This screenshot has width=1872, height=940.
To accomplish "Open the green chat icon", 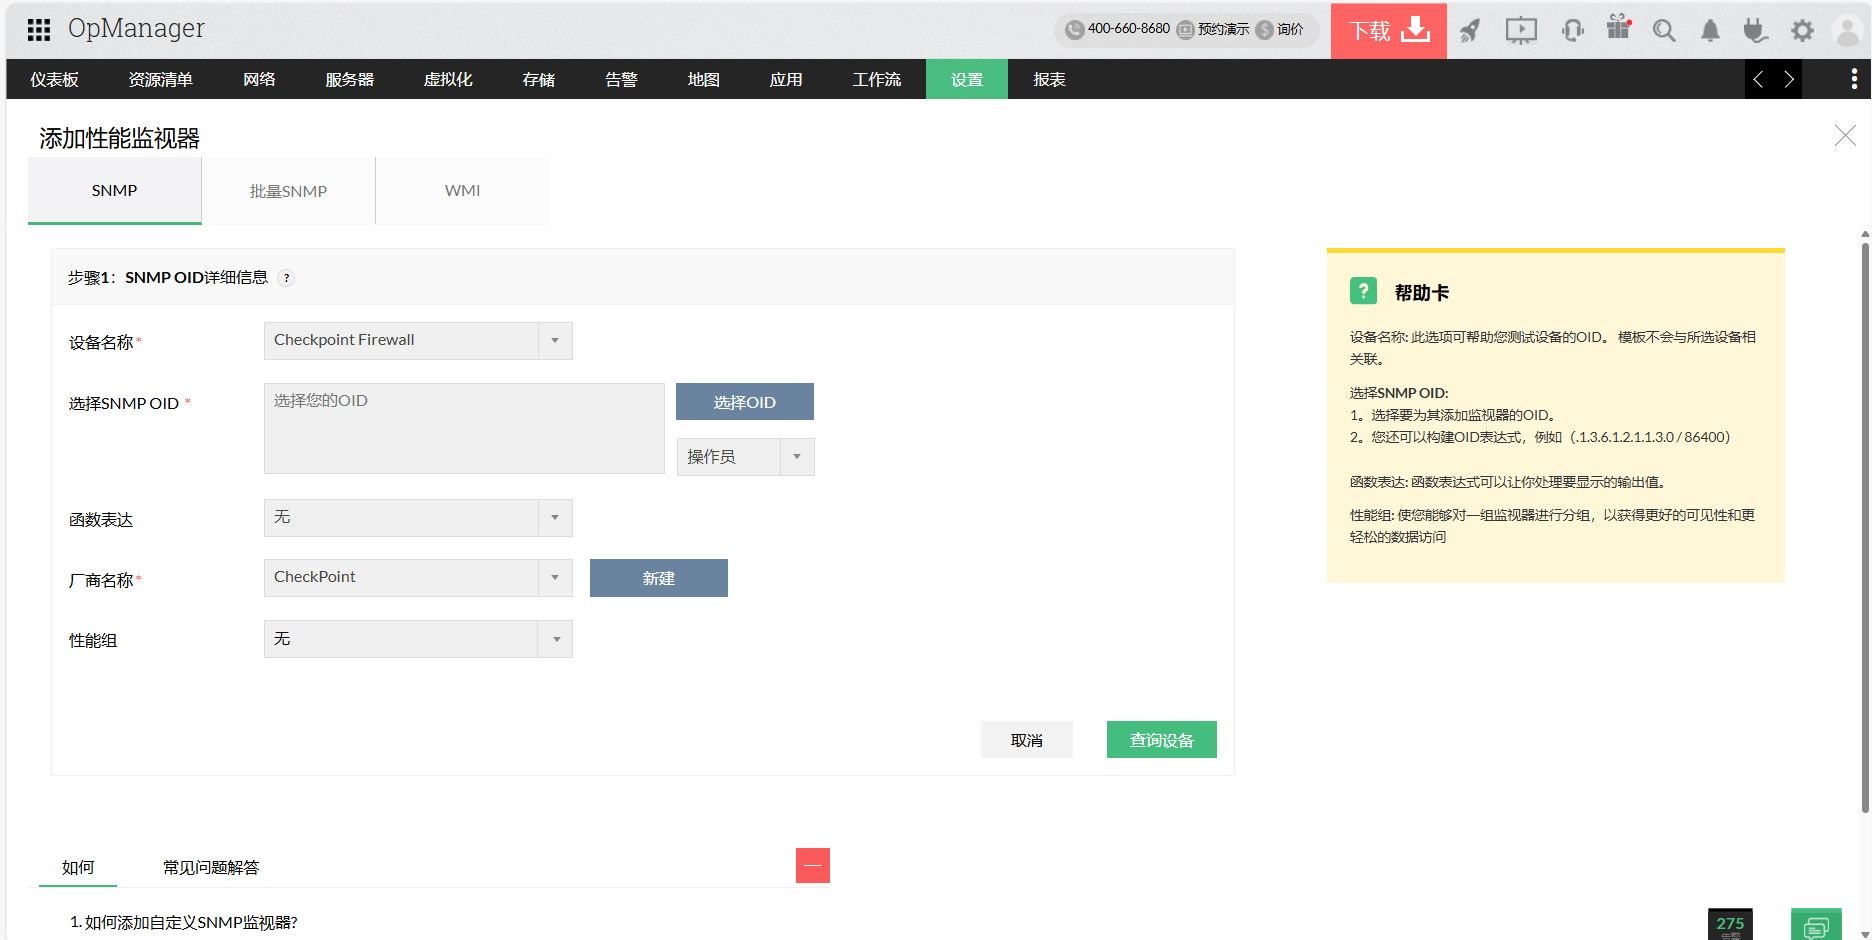I will [1816, 926].
